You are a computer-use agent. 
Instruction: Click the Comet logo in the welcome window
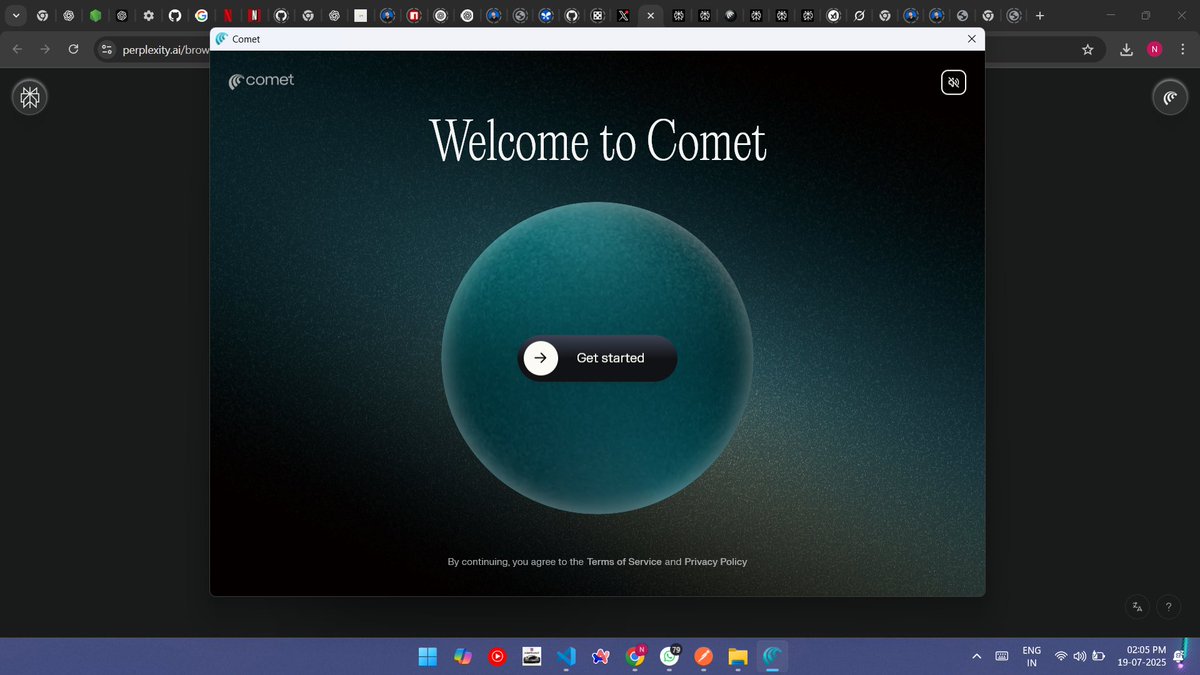[x=261, y=80]
